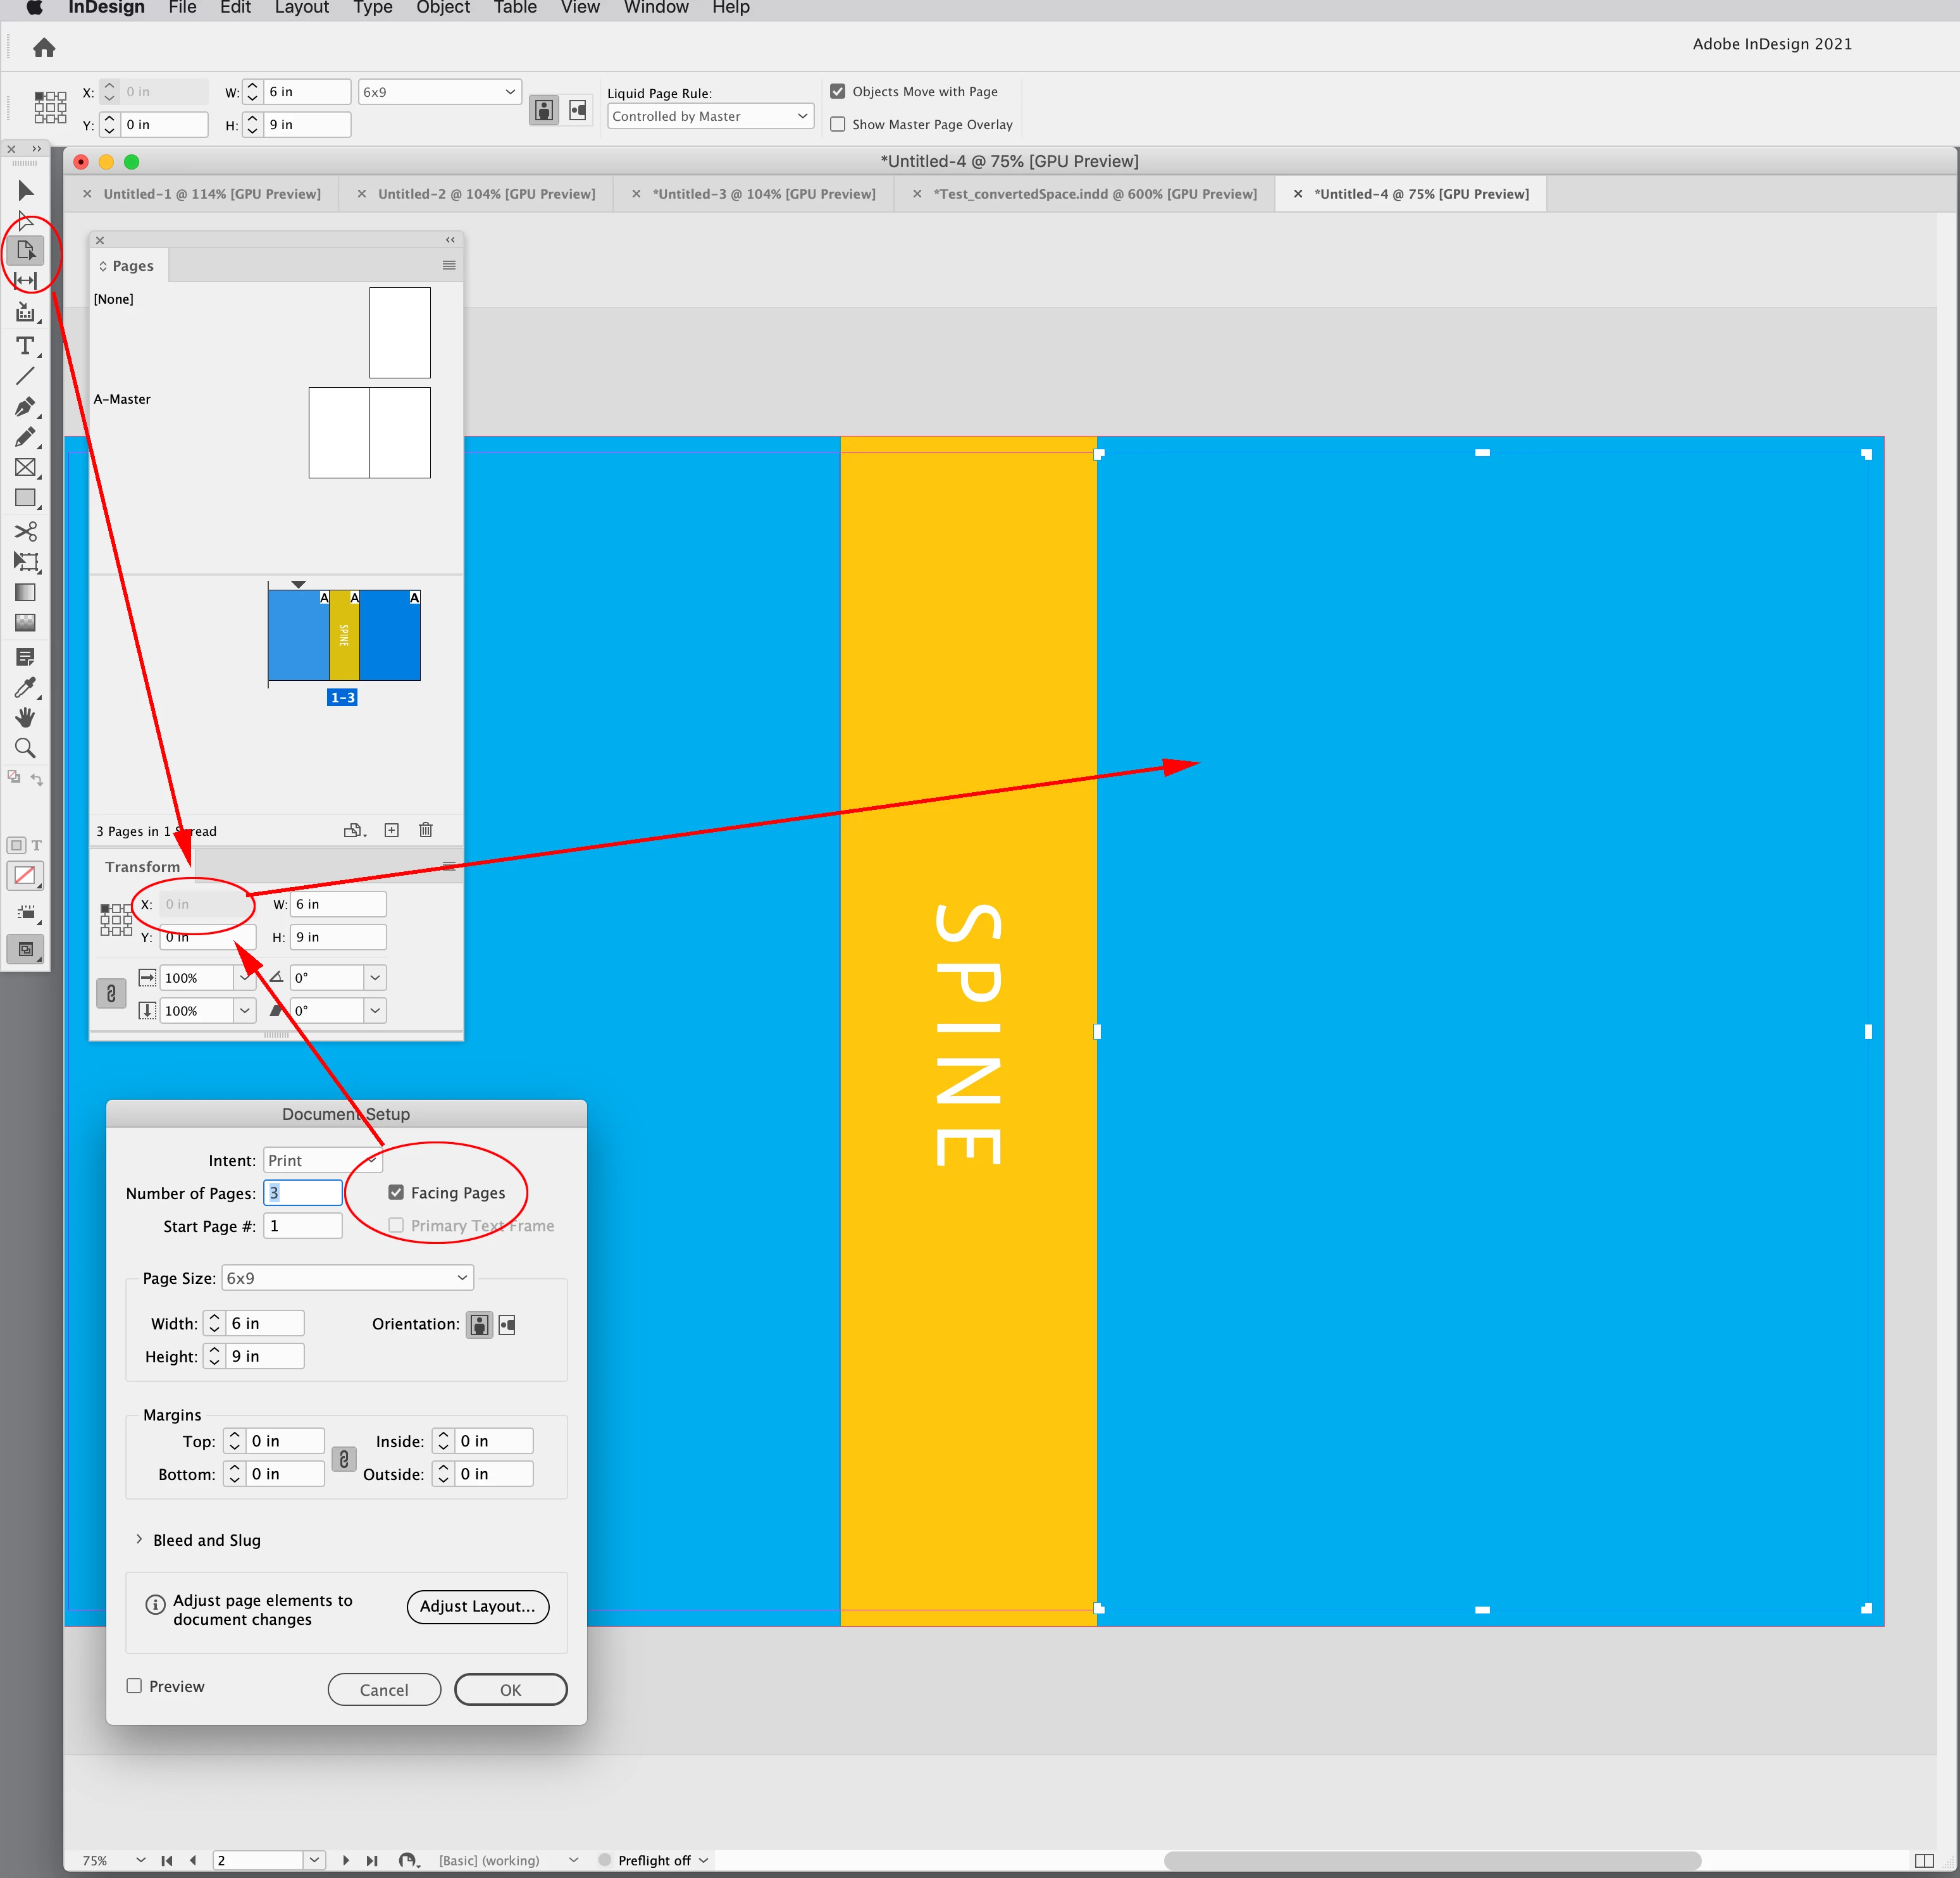
Task: Click the Home icon
Action: coord(44,48)
